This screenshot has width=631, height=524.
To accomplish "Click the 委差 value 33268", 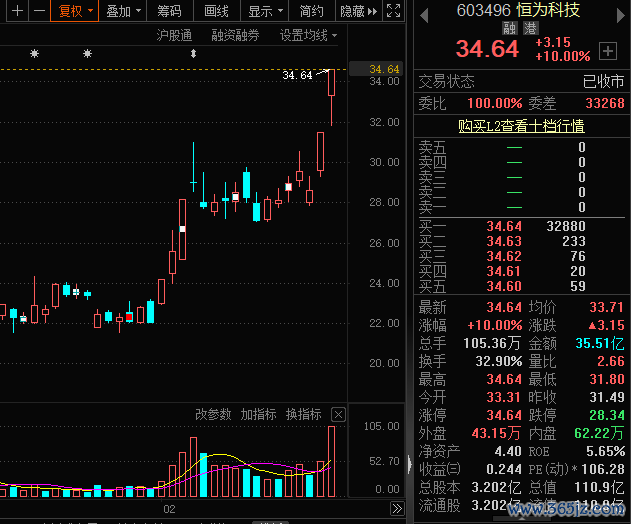I will (605, 103).
